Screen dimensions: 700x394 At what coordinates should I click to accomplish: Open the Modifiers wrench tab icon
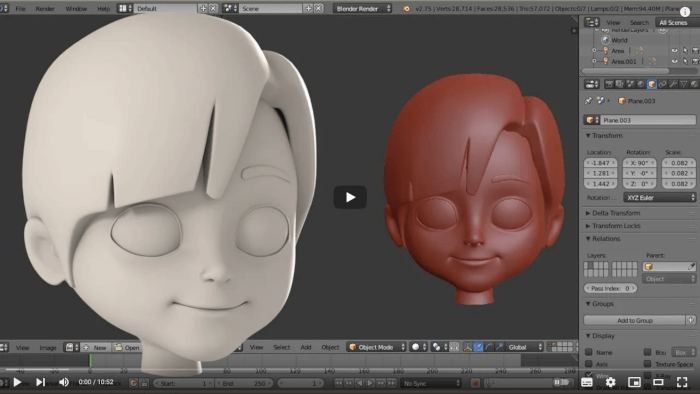tap(673, 84)
